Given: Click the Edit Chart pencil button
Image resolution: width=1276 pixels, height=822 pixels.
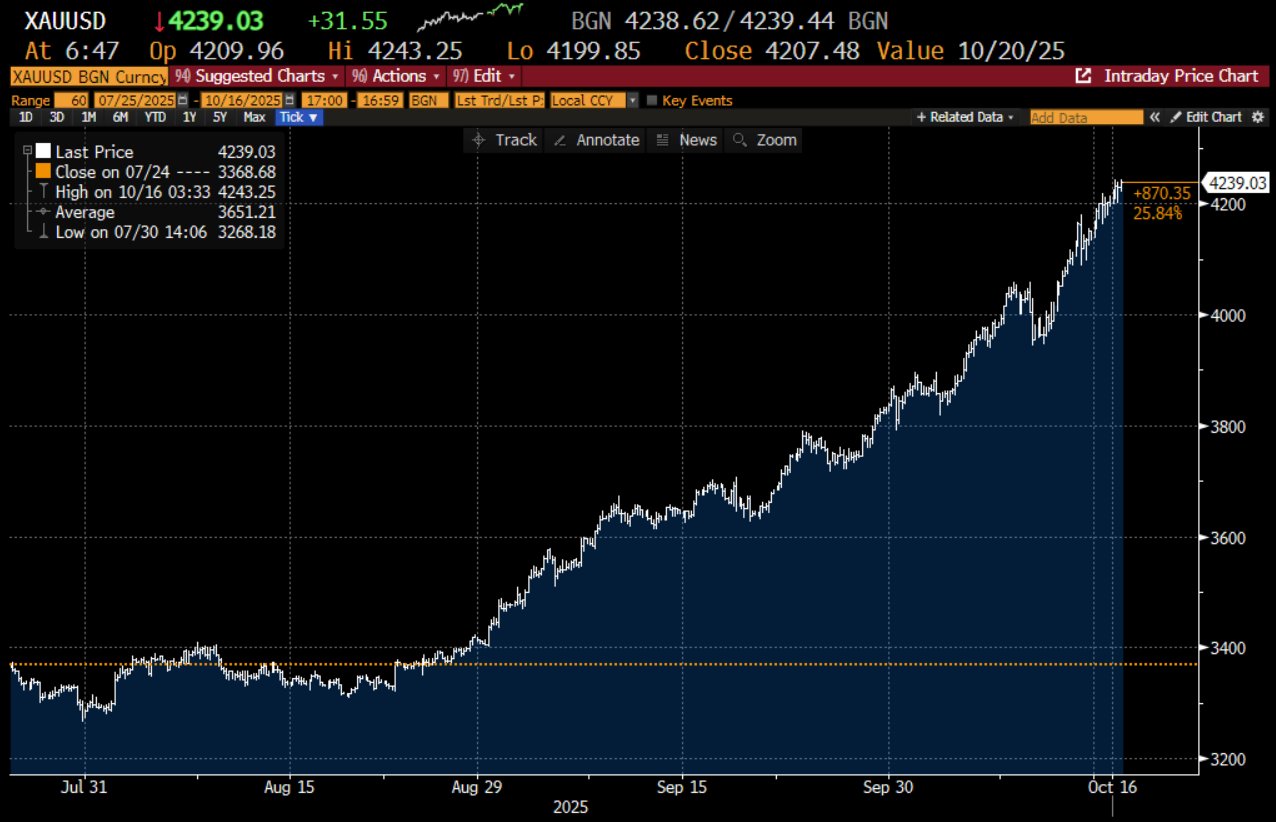Looking at the screenshot, I should tap(1206, 117).
